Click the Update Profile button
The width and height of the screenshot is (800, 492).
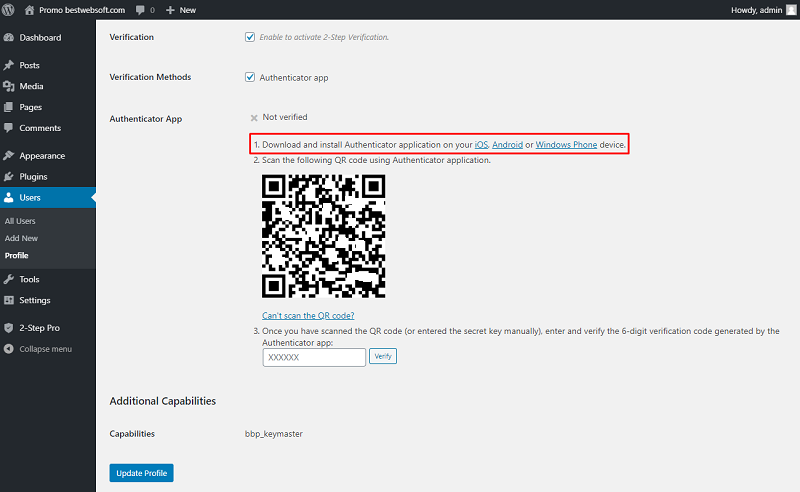141,473
